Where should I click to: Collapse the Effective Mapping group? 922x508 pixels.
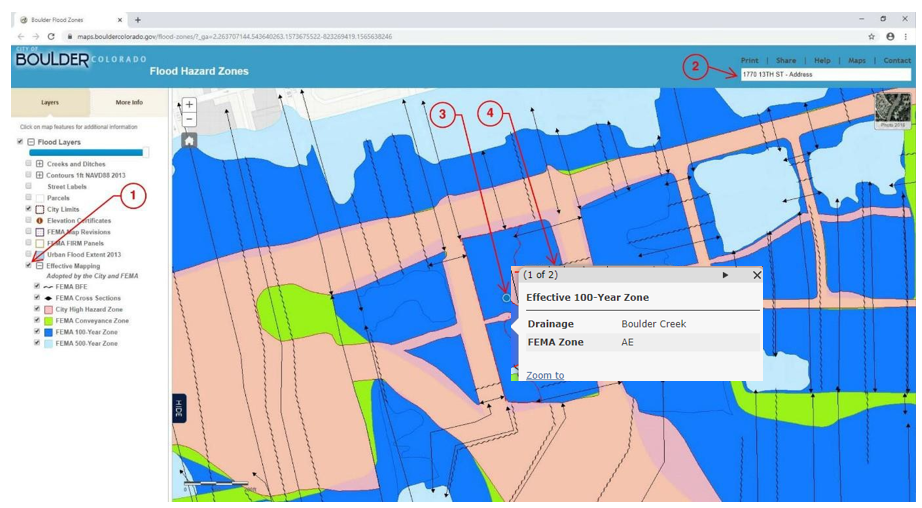39,266
